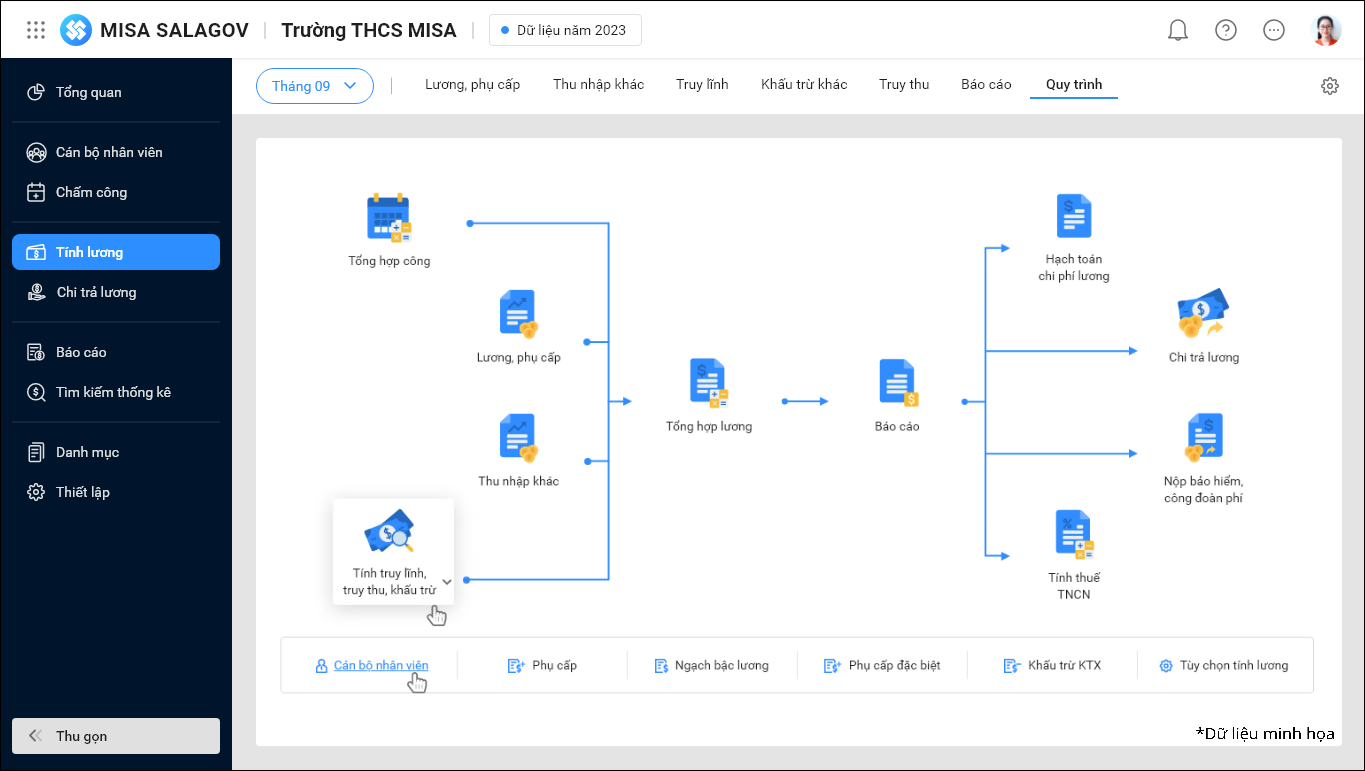The height and width of the screenshot is (771, 1365).
Task: Click the Tính thuế TNCN label text
Action: pyautogui.click(x=1074, y=585)
